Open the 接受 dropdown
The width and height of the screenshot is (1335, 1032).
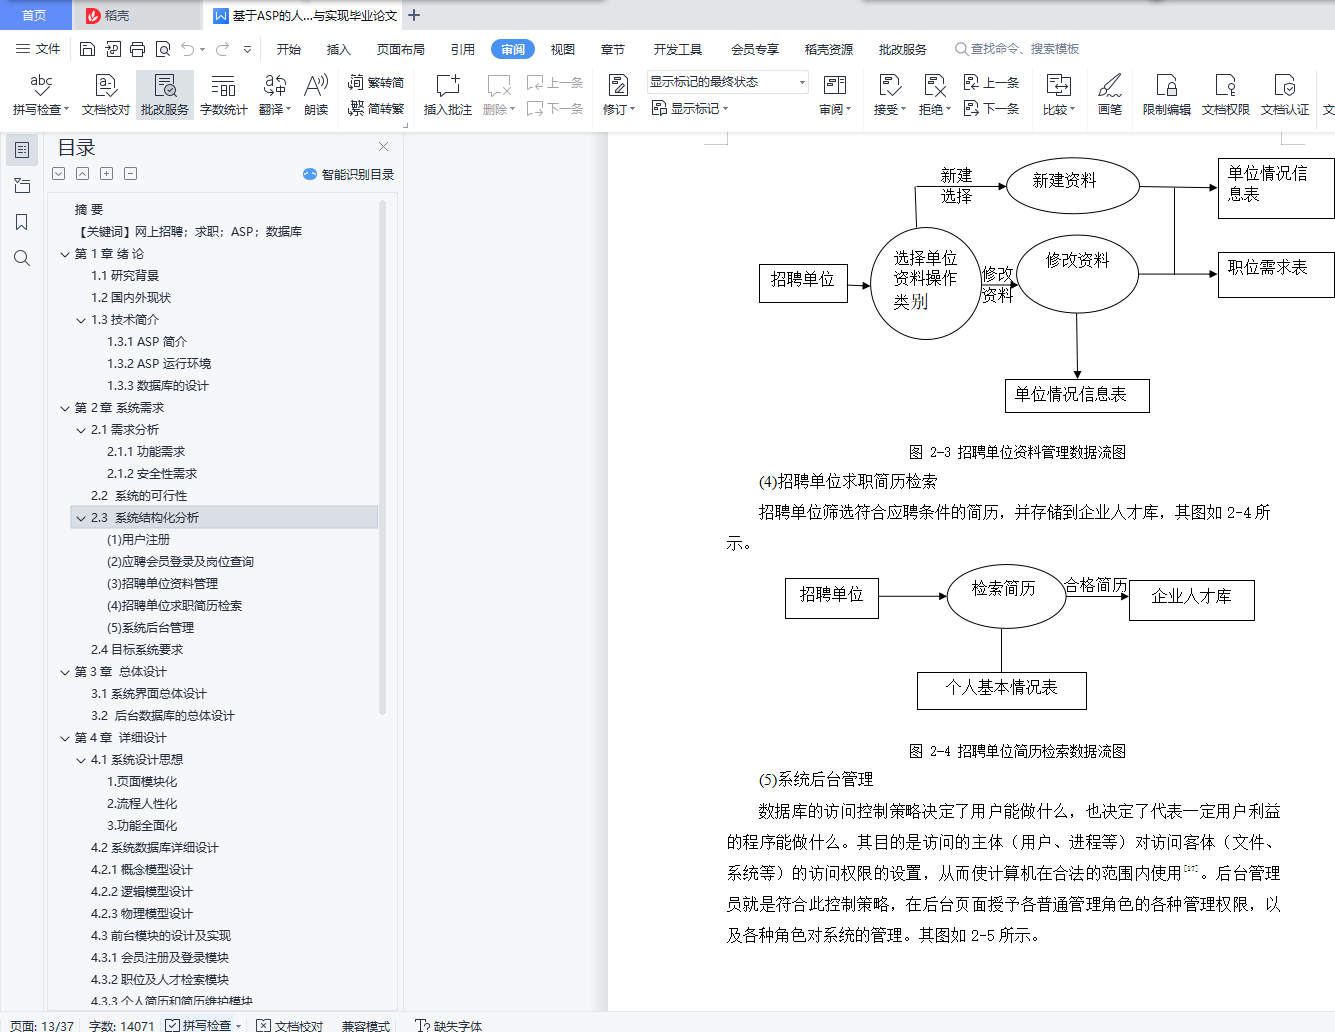[903, 110]
